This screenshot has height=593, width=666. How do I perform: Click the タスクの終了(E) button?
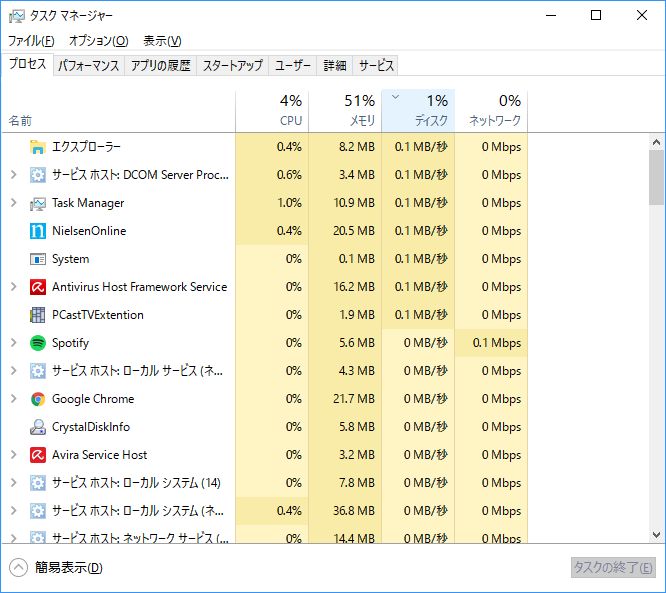pos(613,568)
